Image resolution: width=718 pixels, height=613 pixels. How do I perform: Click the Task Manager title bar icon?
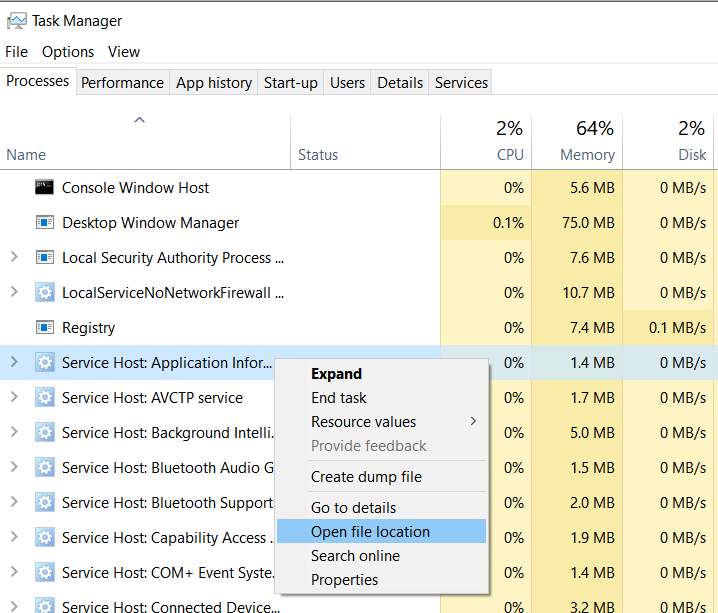pos(16,20)
